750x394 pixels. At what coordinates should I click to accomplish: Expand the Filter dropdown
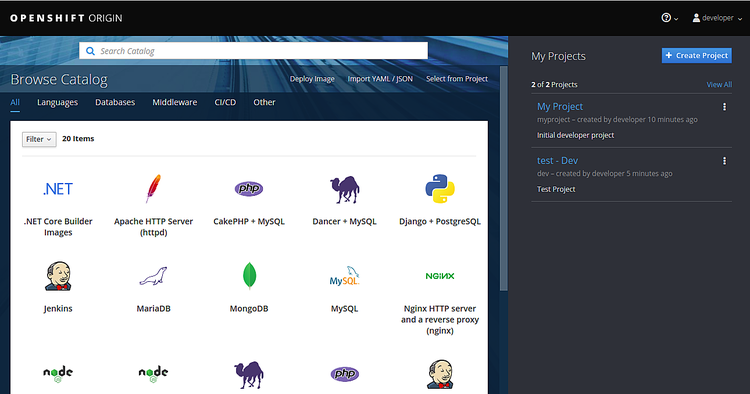pos(39,139)
